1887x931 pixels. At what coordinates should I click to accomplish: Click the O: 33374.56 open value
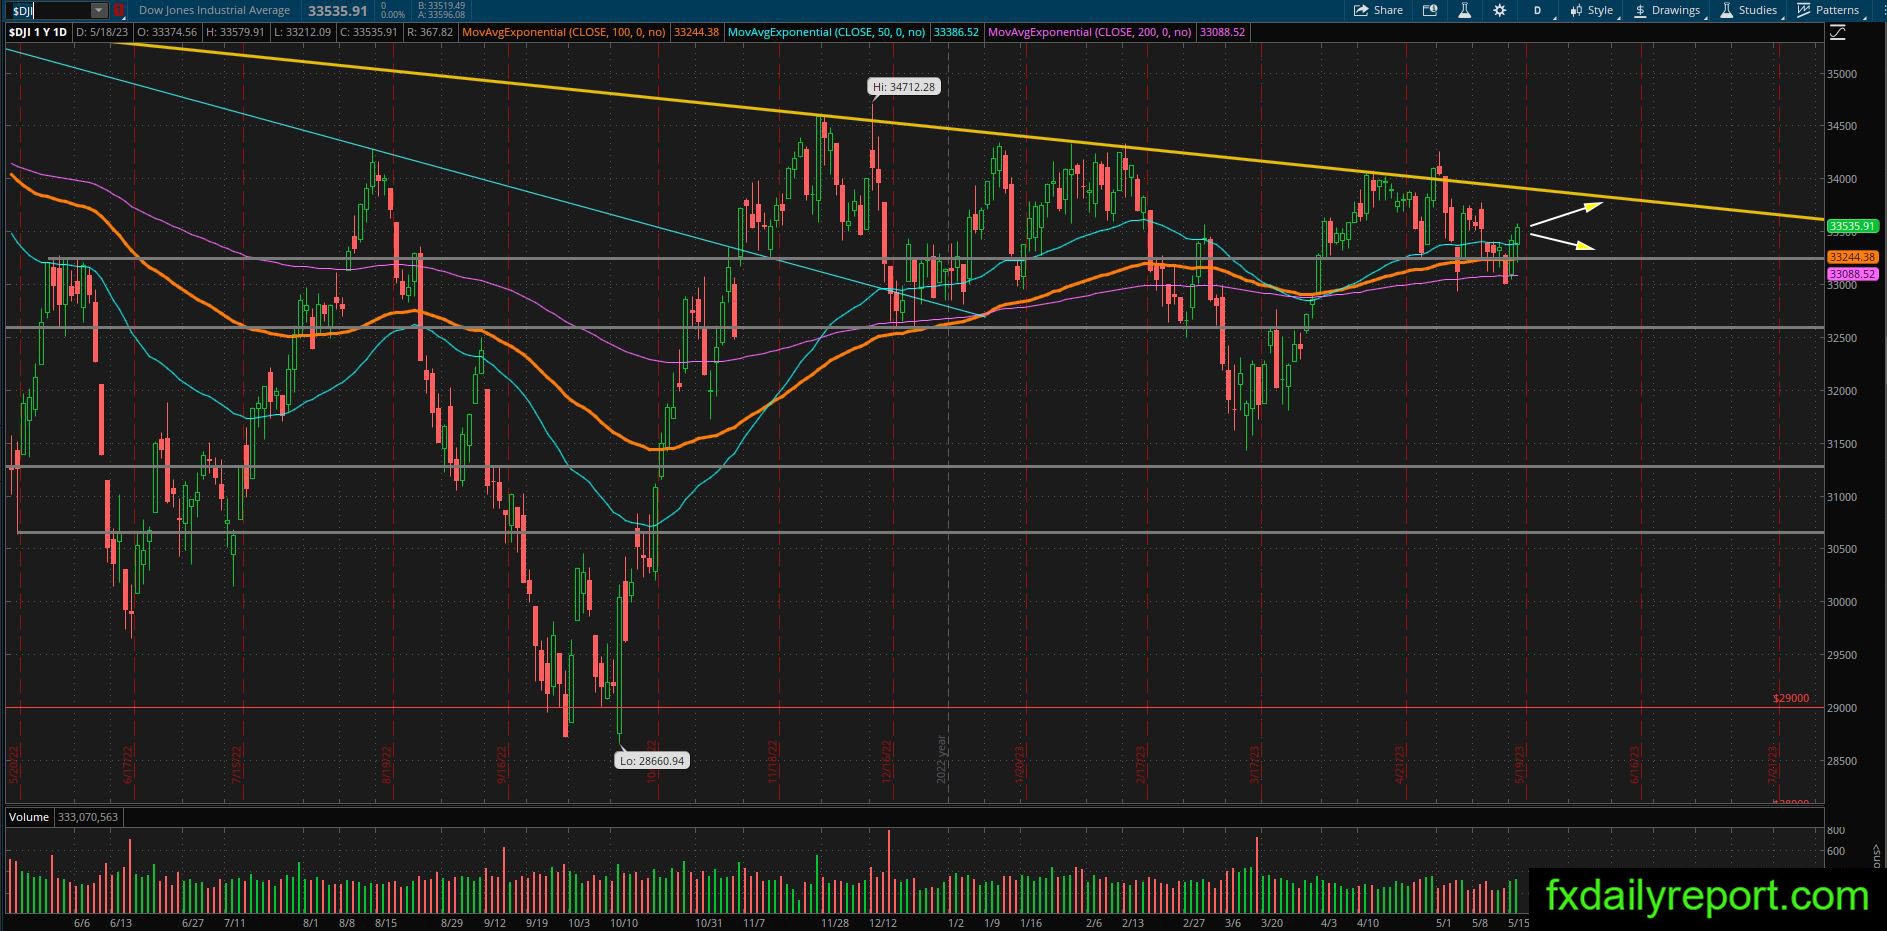click(167, 32)
